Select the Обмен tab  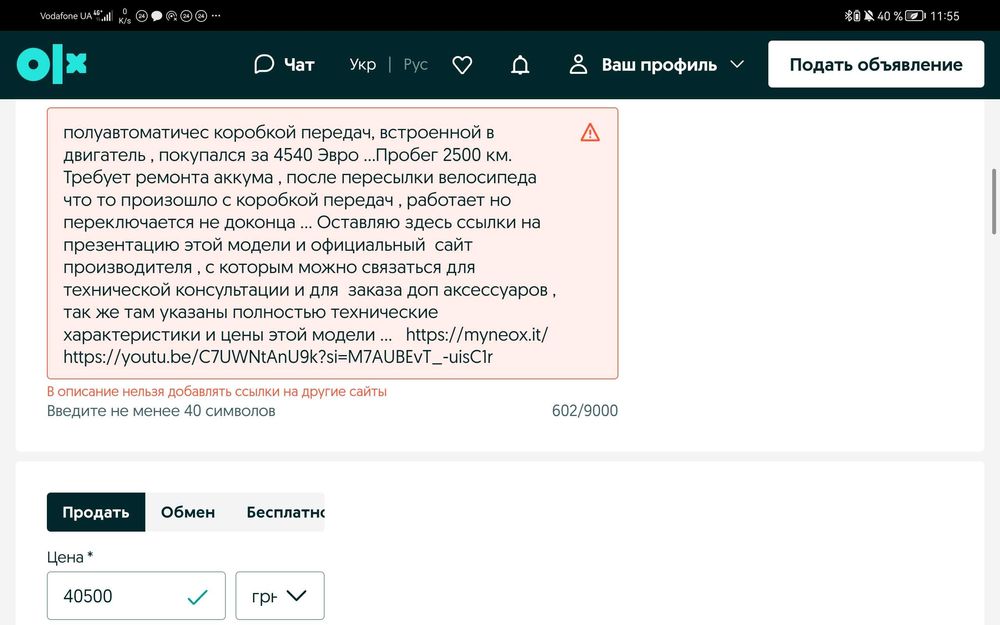188,512
